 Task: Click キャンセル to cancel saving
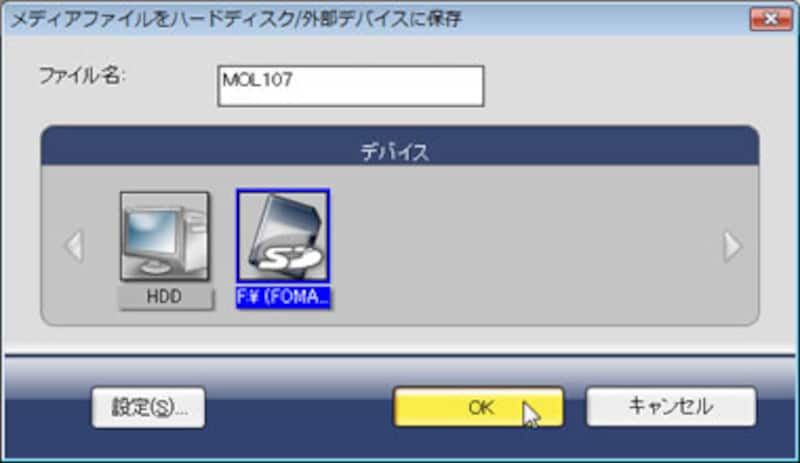(x=671, y=407)
